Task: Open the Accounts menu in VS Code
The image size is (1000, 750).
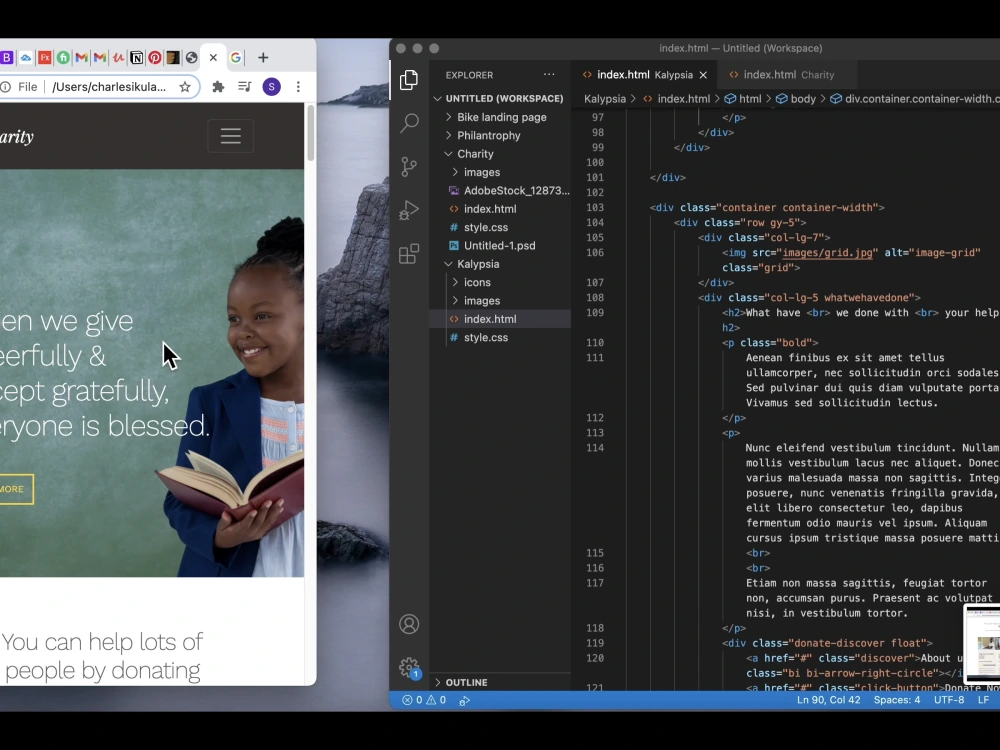Action: (409, 624)
